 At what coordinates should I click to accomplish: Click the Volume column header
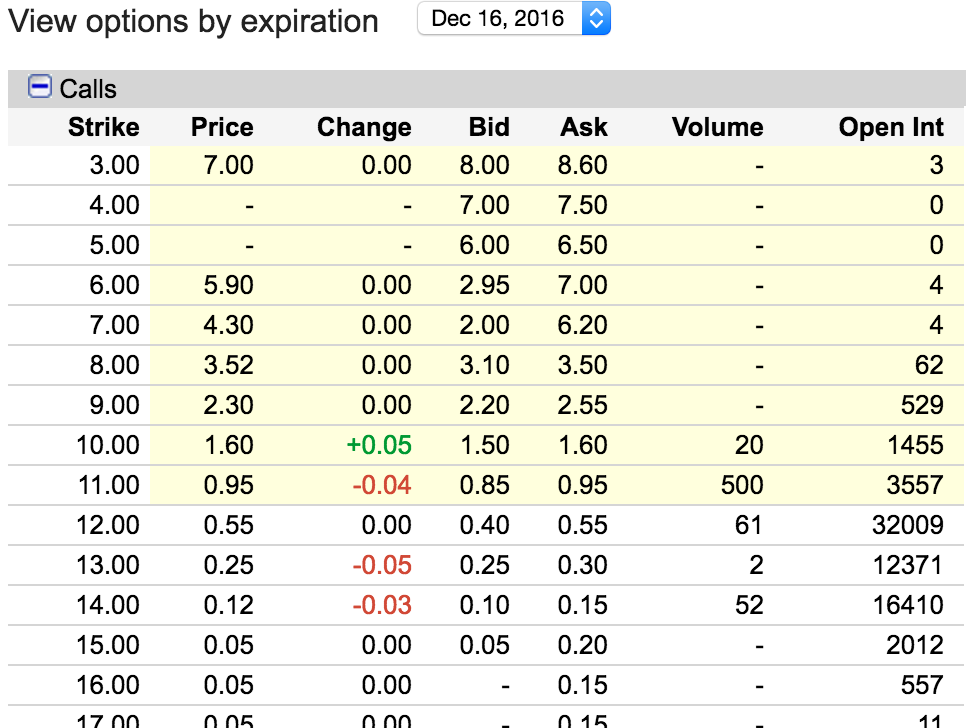(x=718, y=127)
